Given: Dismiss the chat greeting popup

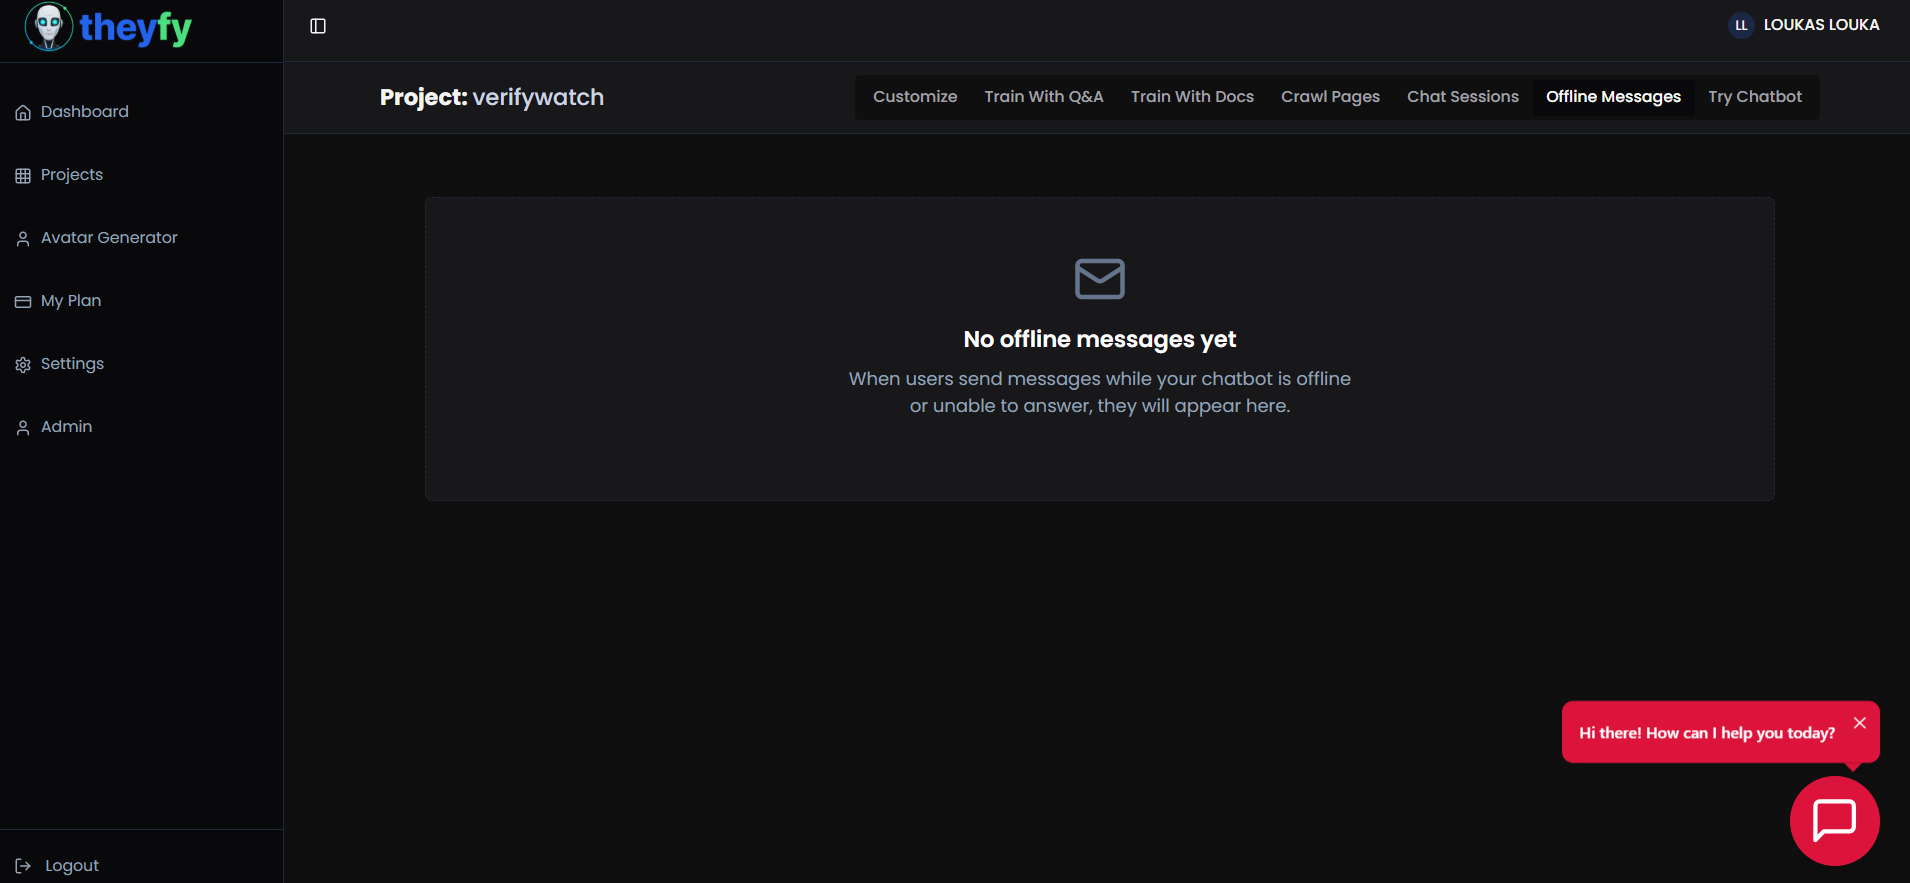Looking at the screenshot, I should click(1859, 723).
